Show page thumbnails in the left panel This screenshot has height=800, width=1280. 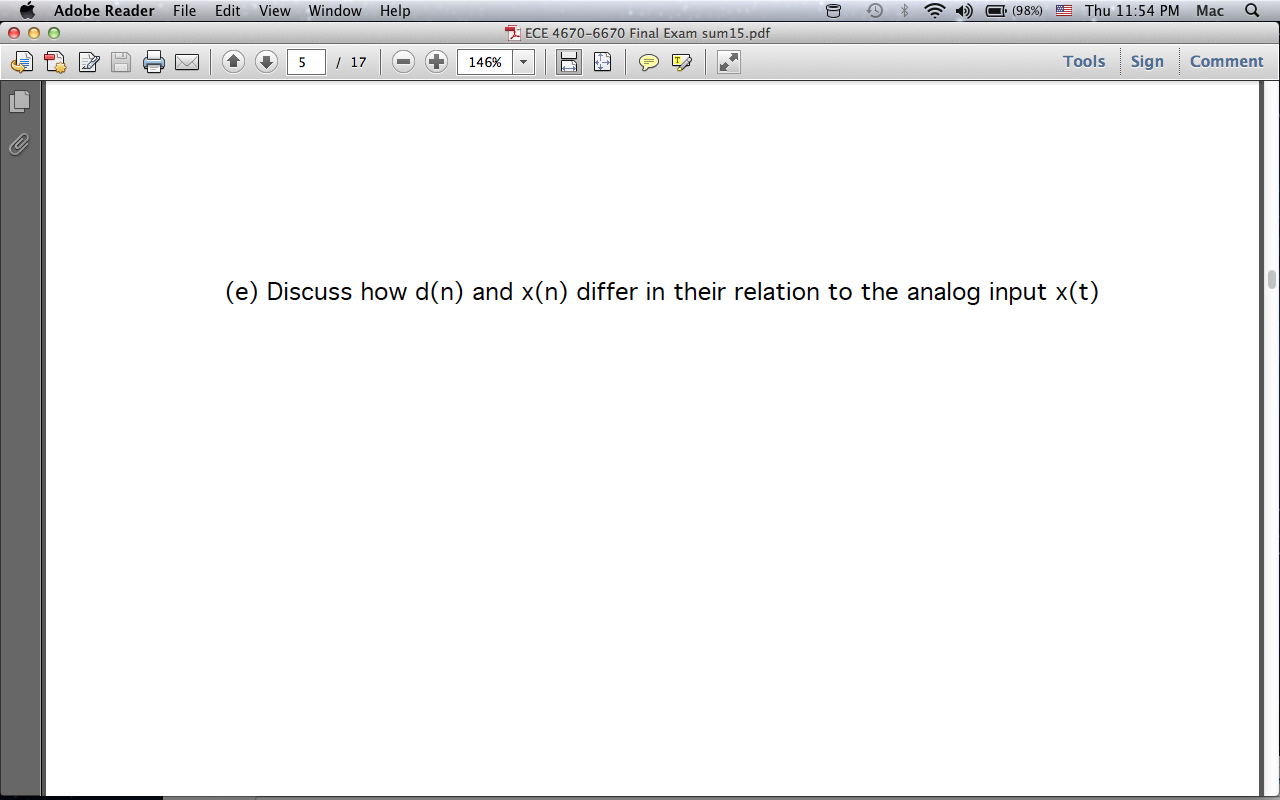coord(19,101)
